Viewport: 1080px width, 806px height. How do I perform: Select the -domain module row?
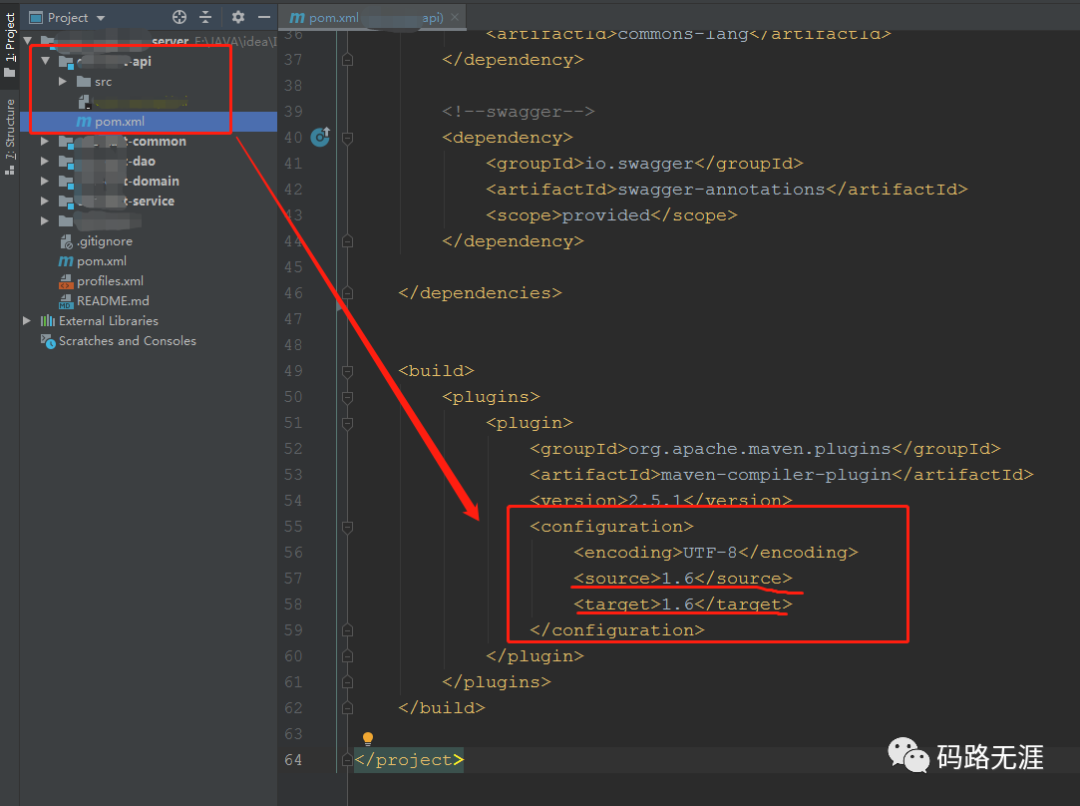[x=149, y=181]
